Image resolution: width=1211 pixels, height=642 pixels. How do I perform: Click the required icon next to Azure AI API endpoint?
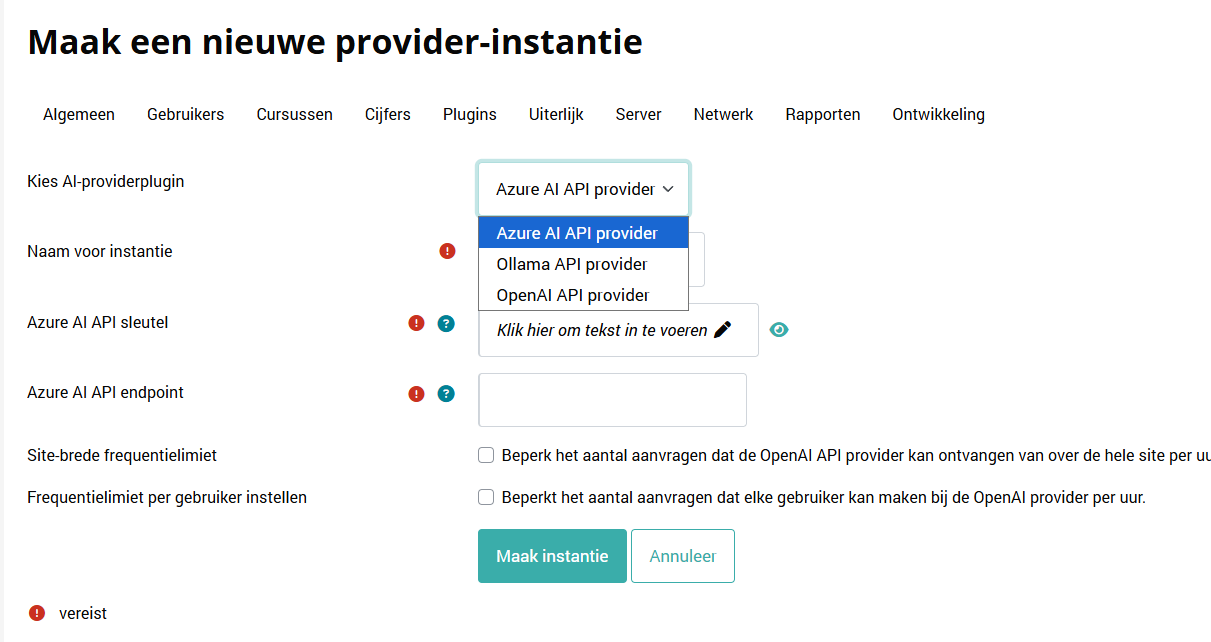pyautogui.click(x=417, y=394)
